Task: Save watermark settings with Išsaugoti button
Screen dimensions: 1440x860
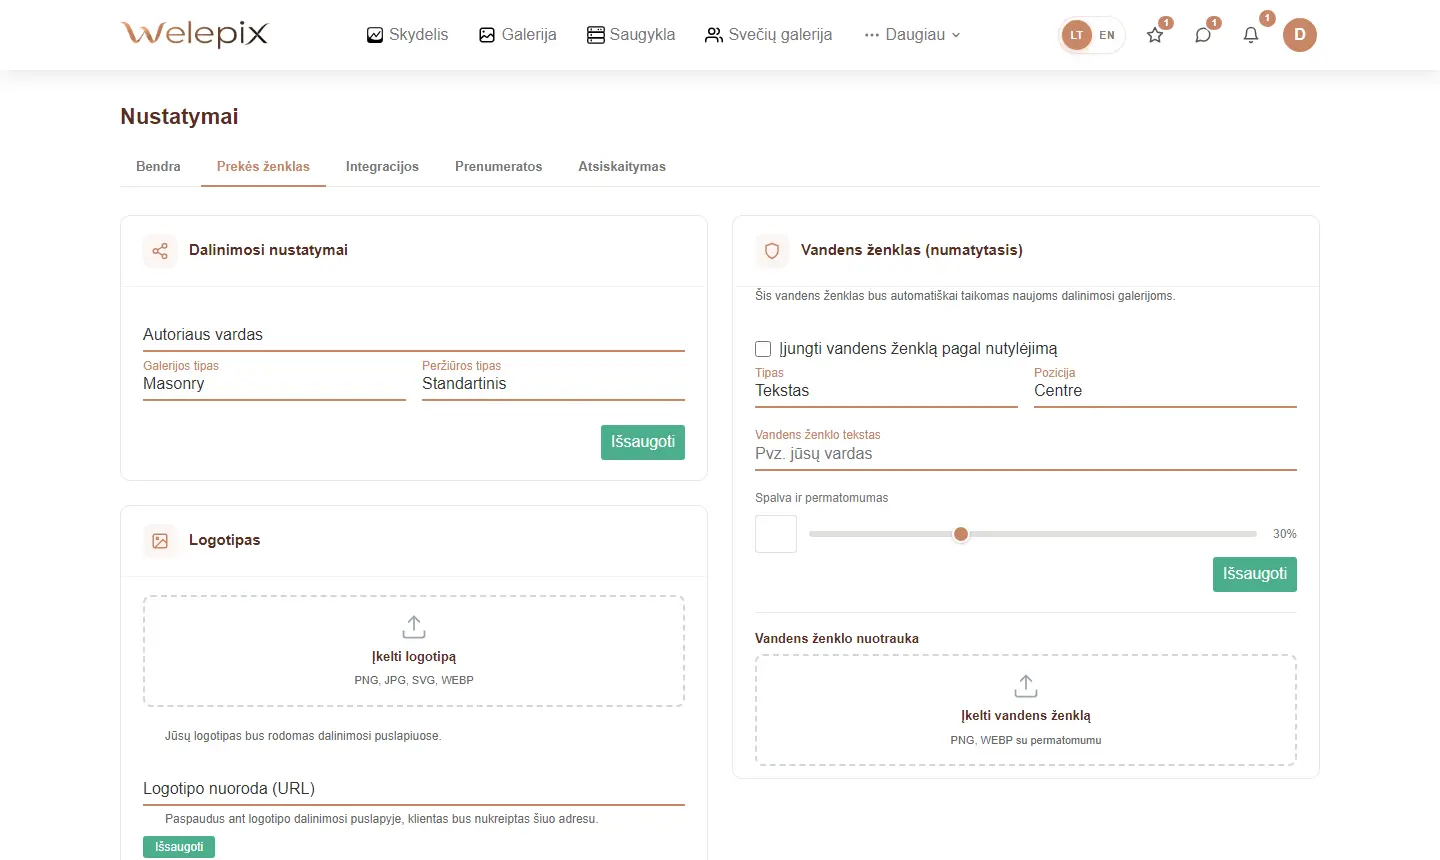Action: [1255, 574]
